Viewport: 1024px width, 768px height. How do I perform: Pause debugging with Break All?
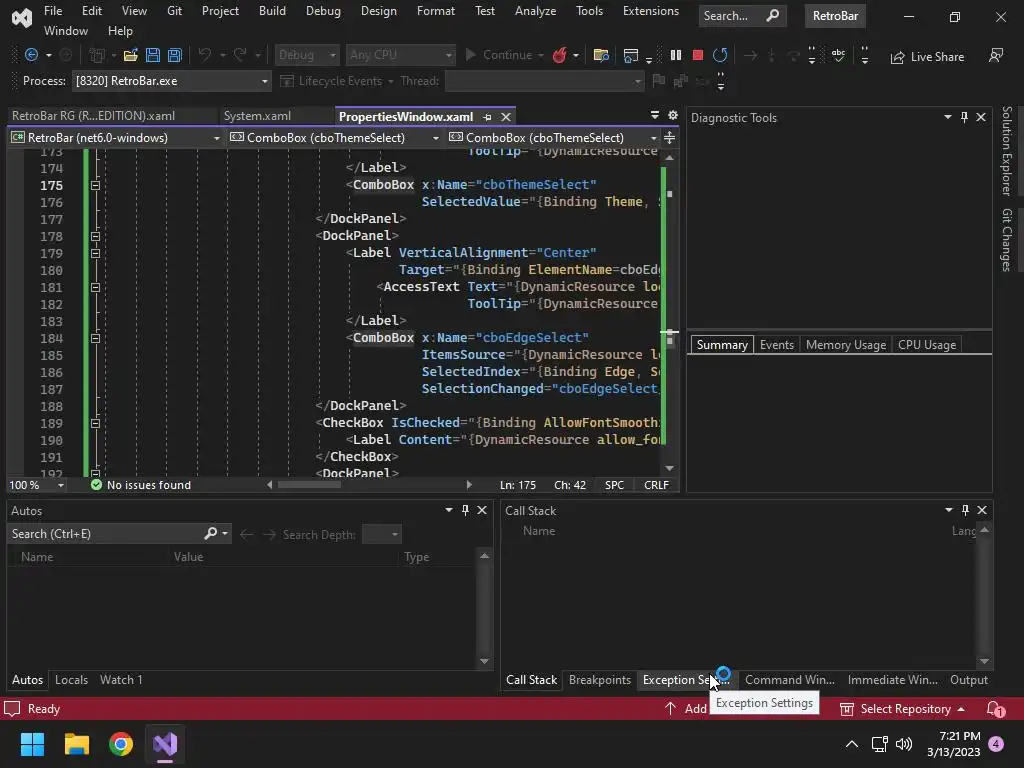coord(676,56)
